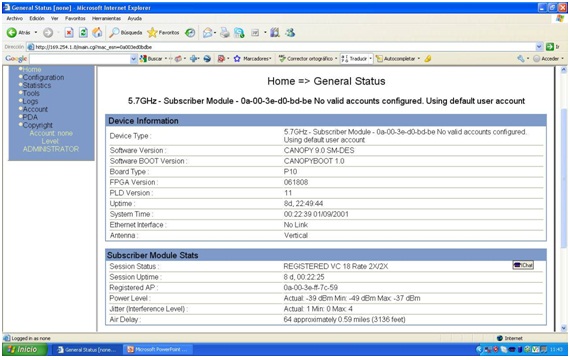Open Back button history dropdown arrow
Viewport: 570px width, 360px height.
tap(36, 33)
